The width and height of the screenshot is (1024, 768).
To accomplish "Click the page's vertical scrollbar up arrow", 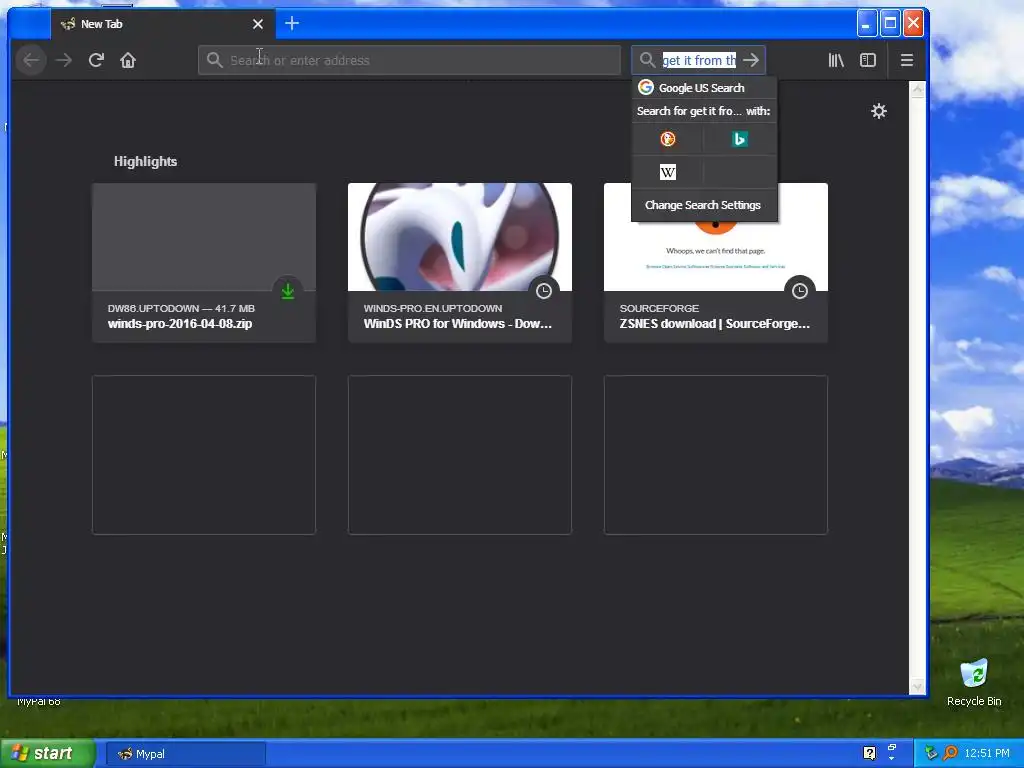I will 918,89.
